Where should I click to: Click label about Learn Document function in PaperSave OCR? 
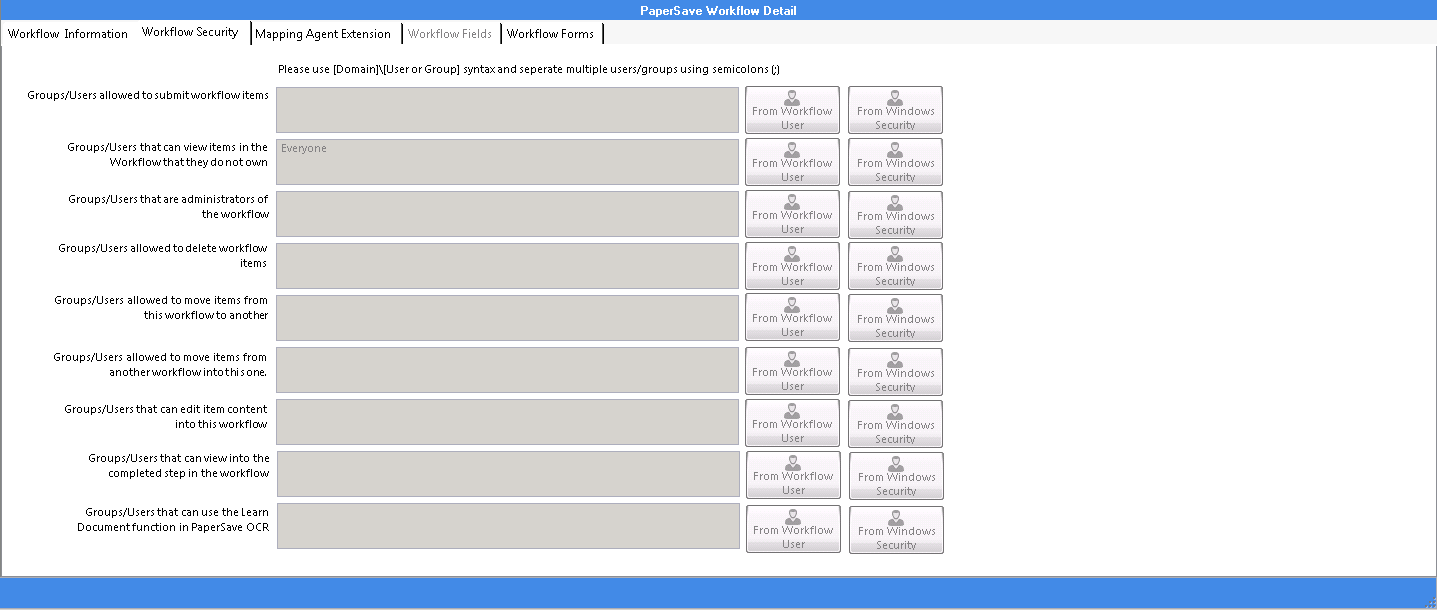point(172,519)
